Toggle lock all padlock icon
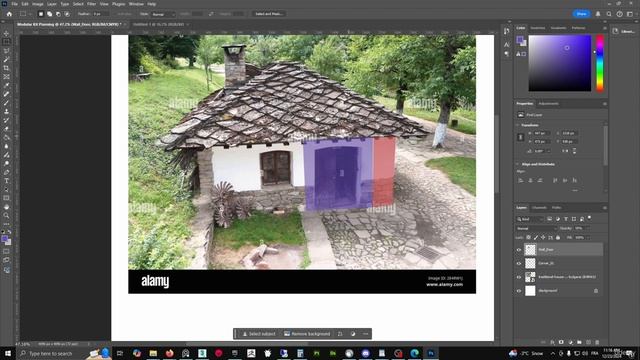Image resolution: width=640 pixels, height=360 pixels. (x=558, y=238)
